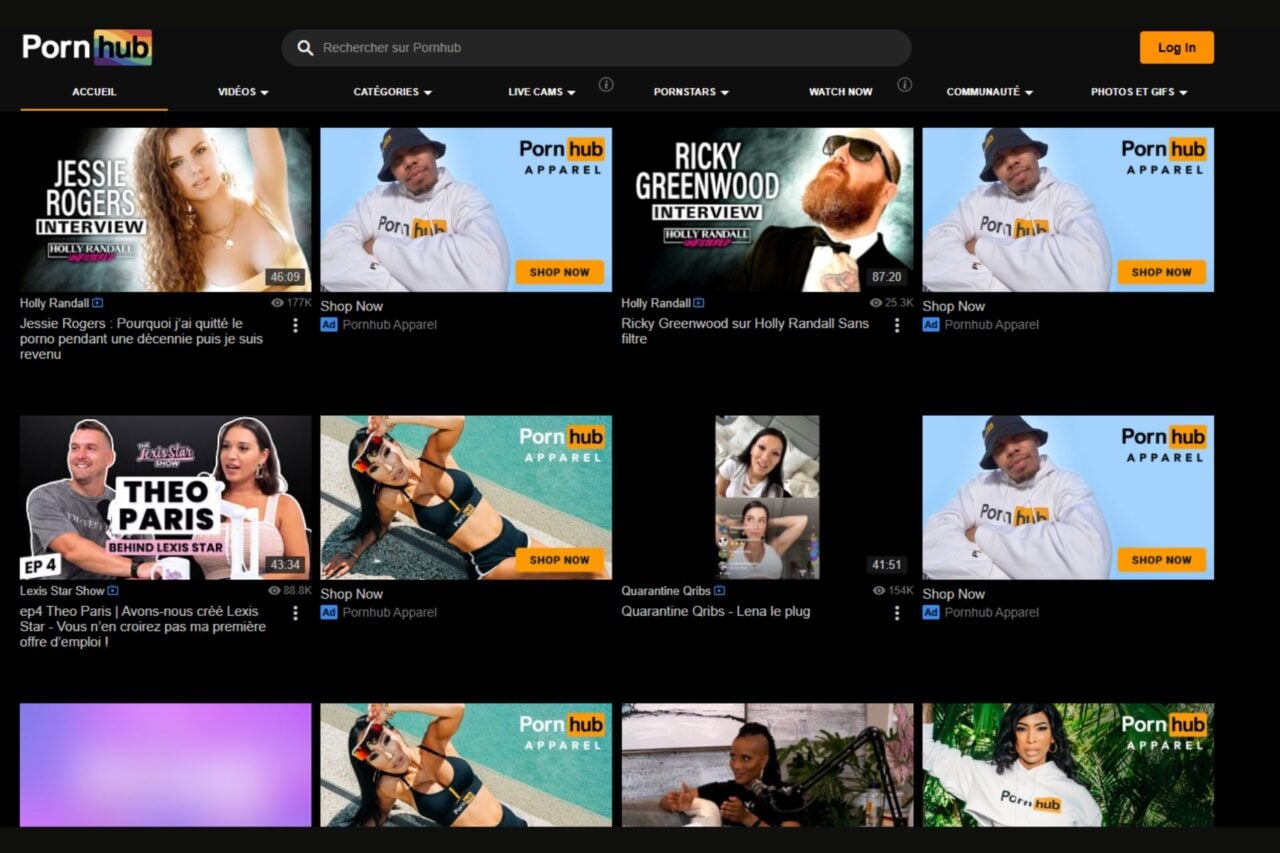Click the site logo in the header

[87, 47]
